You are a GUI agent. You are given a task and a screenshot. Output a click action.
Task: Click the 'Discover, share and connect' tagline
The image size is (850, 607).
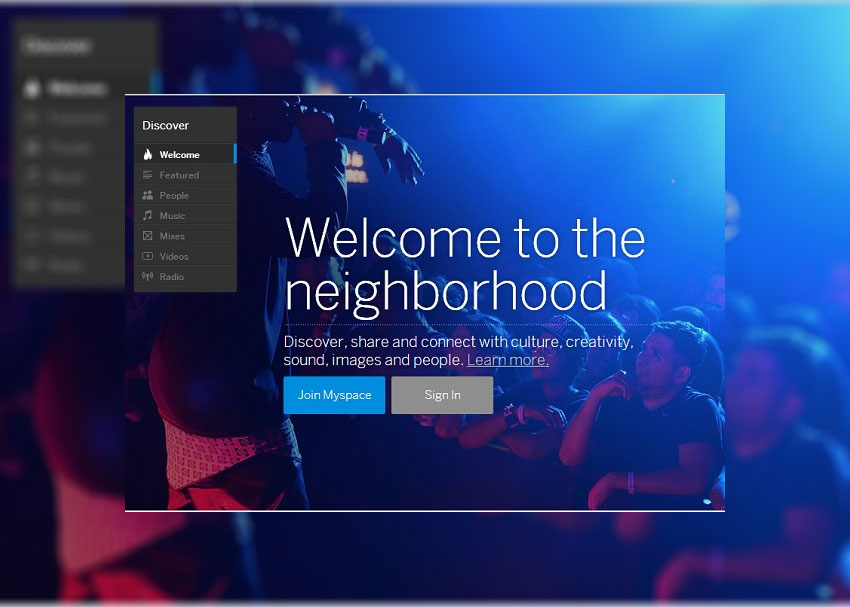point(459,351)
